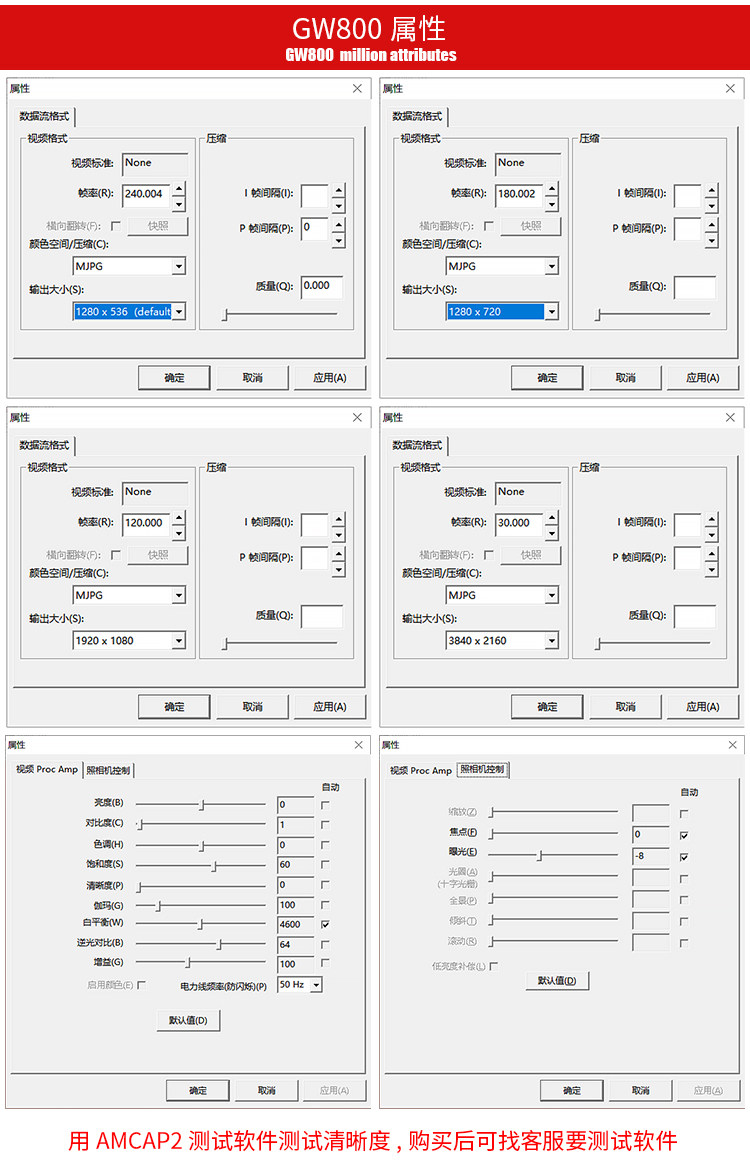Screen dimensions: 750x1164
Task: Click the 逆光对比(B) value field showing 64
Action: 295,944
